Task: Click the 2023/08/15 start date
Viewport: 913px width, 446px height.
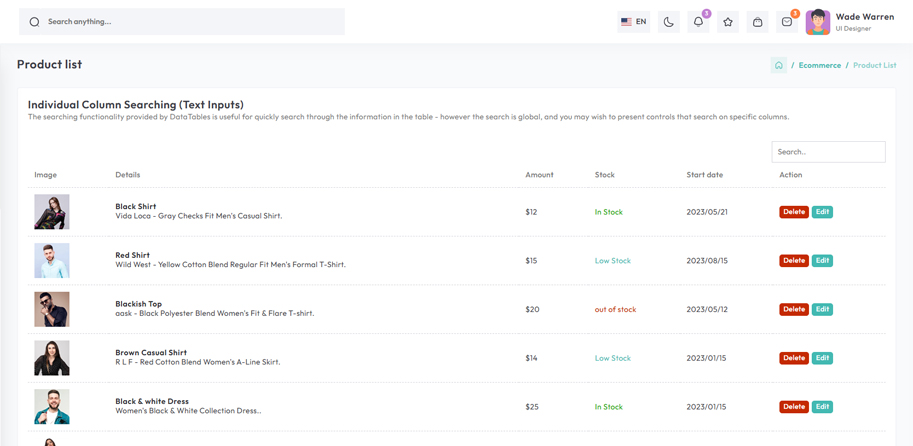Action: pyautogui.click(x=707, y=261)
